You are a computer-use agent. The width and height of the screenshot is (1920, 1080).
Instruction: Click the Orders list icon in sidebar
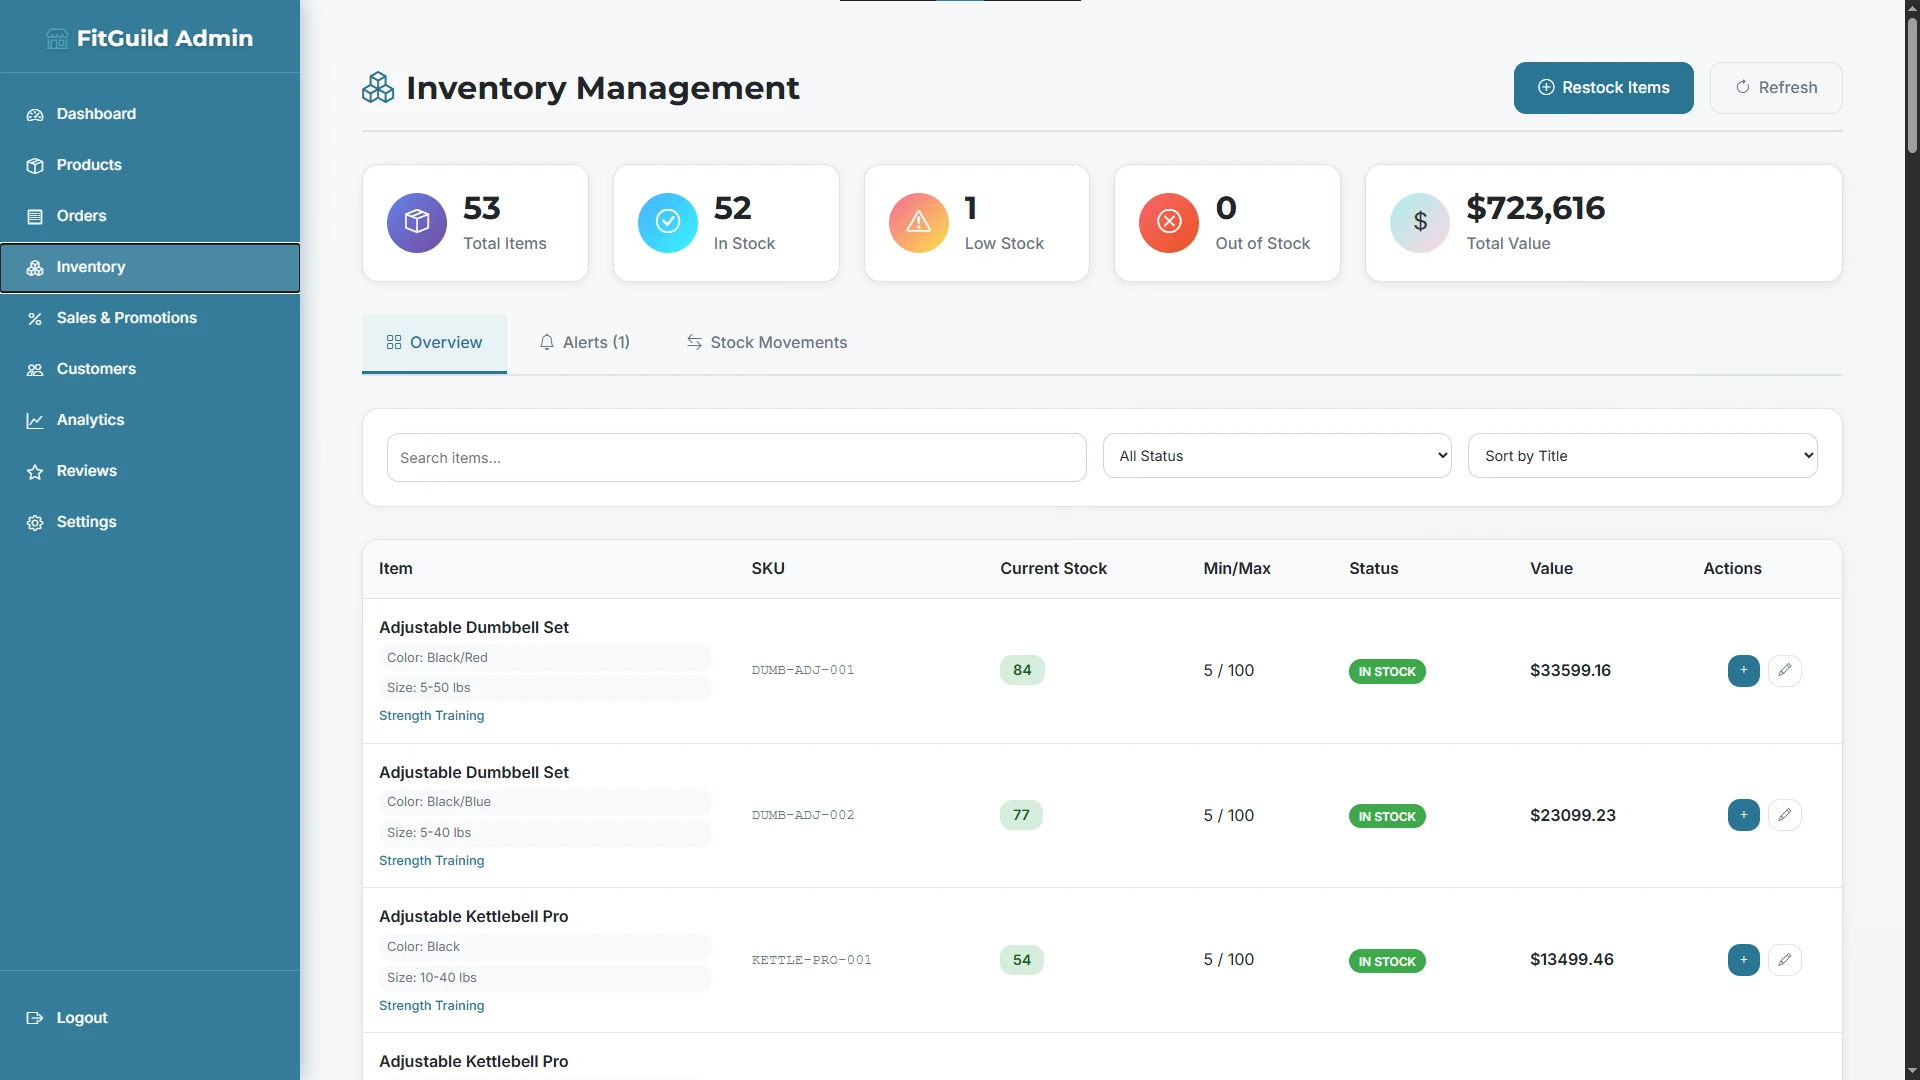point(35,217)
